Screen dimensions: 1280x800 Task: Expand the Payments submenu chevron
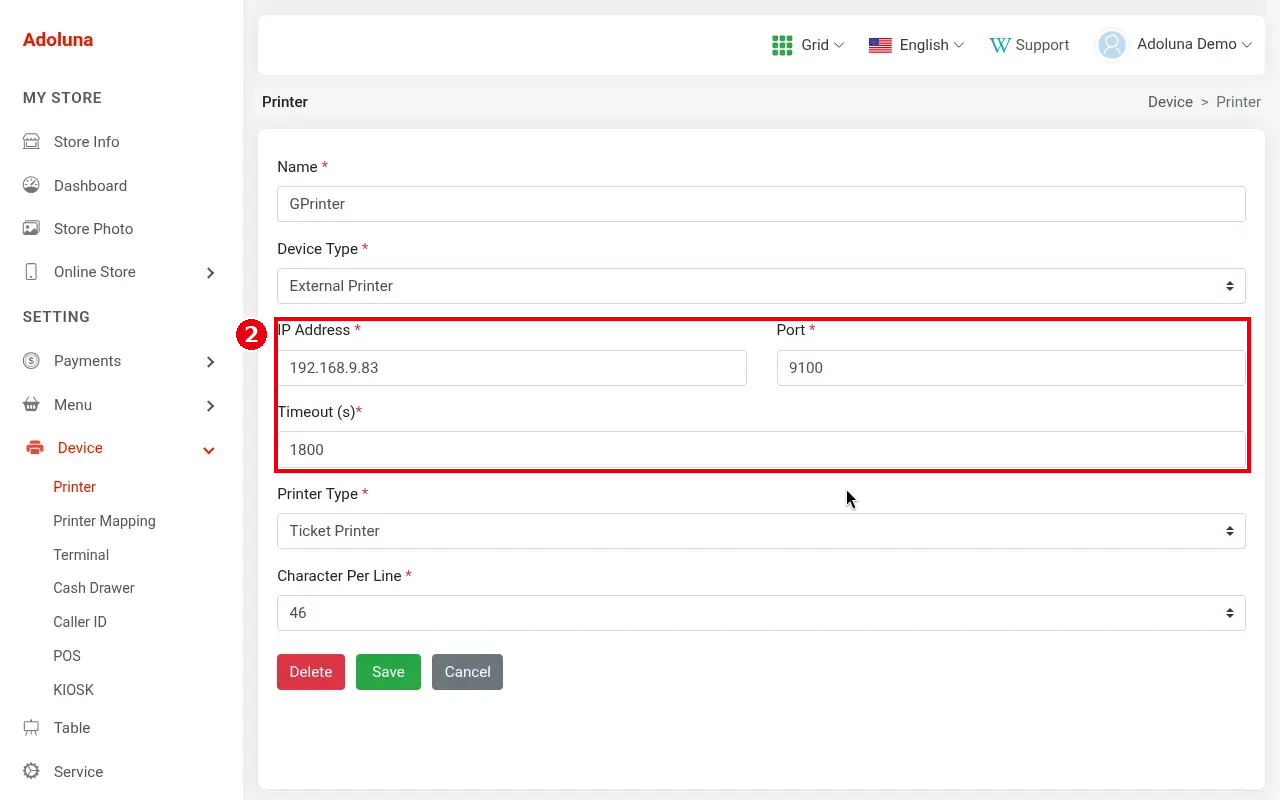pyautogui.click(x=210, y=362)
